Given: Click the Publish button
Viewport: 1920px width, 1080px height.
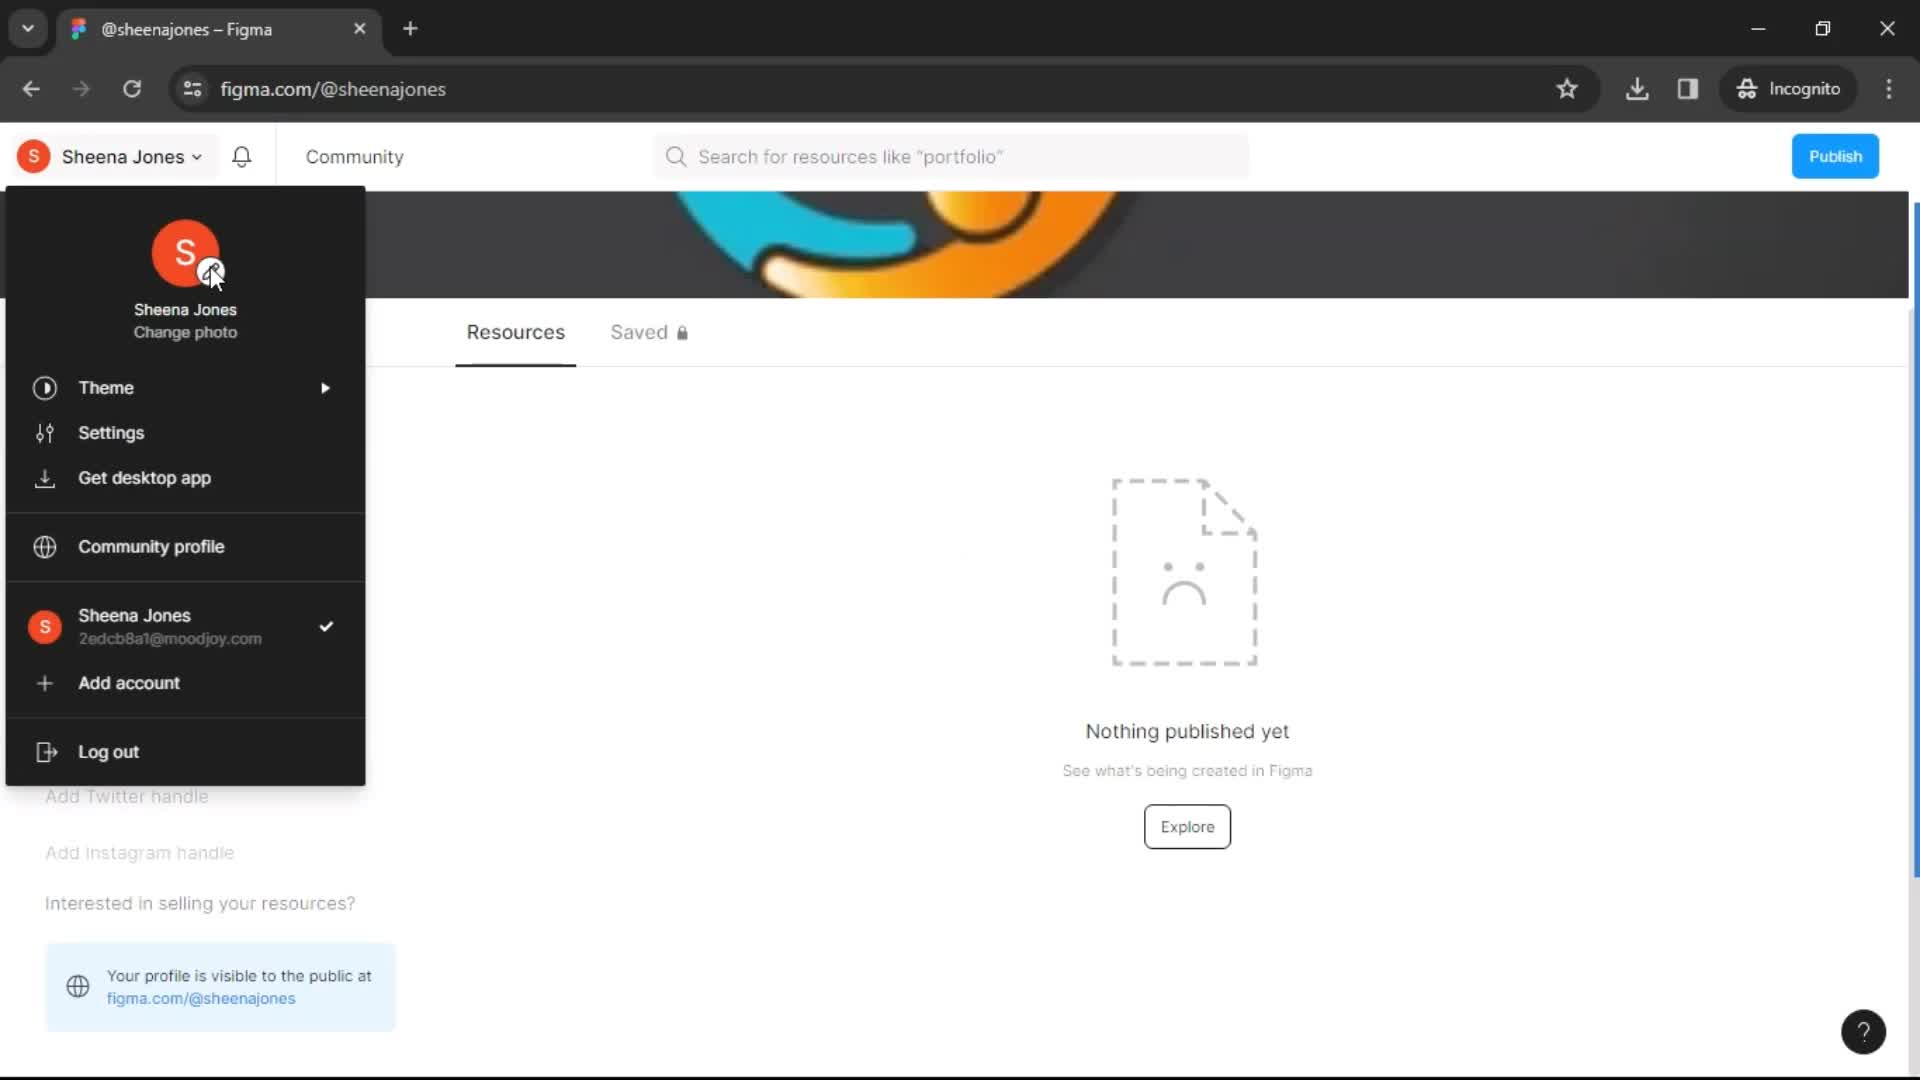Looking at the screenshot, I should [x=1836, y=156].
